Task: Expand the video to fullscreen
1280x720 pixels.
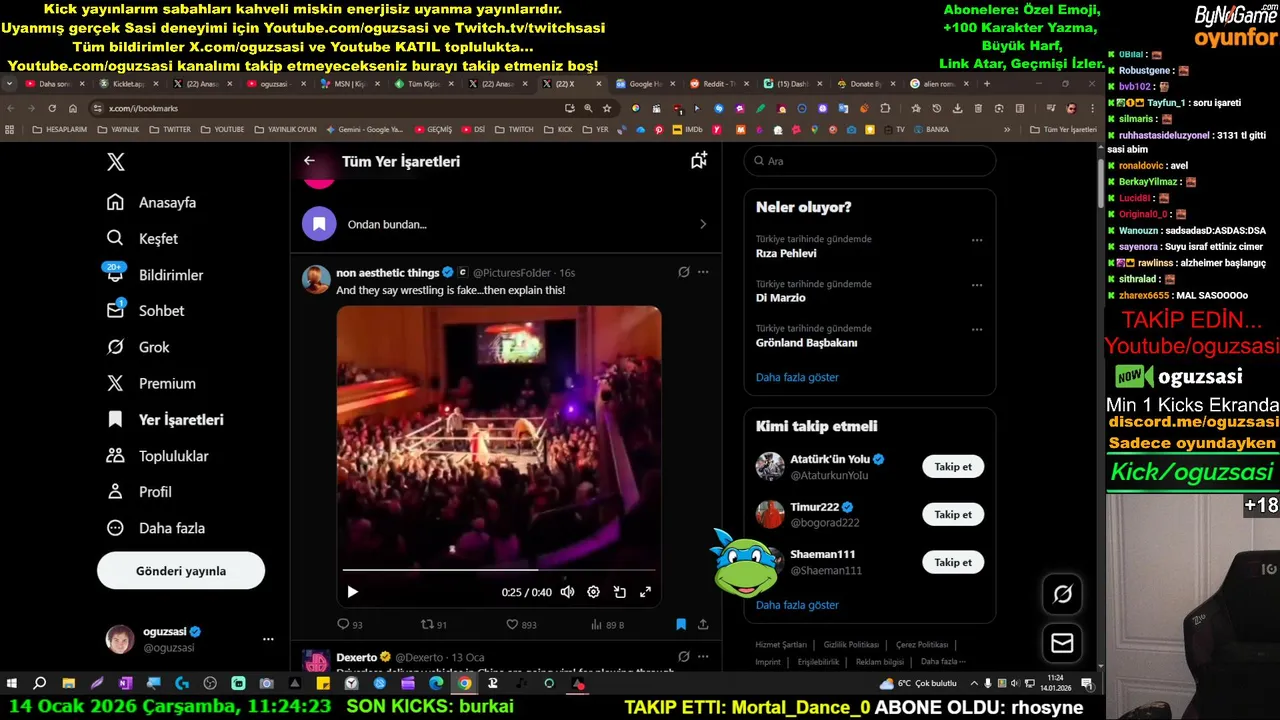Action: (646, 592)
